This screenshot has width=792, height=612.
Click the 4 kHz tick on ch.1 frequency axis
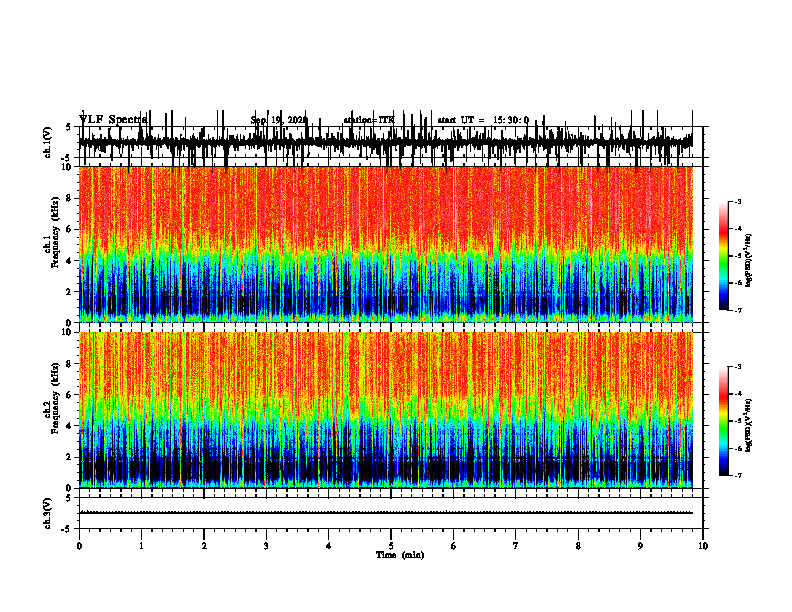[x=69, y=261]
